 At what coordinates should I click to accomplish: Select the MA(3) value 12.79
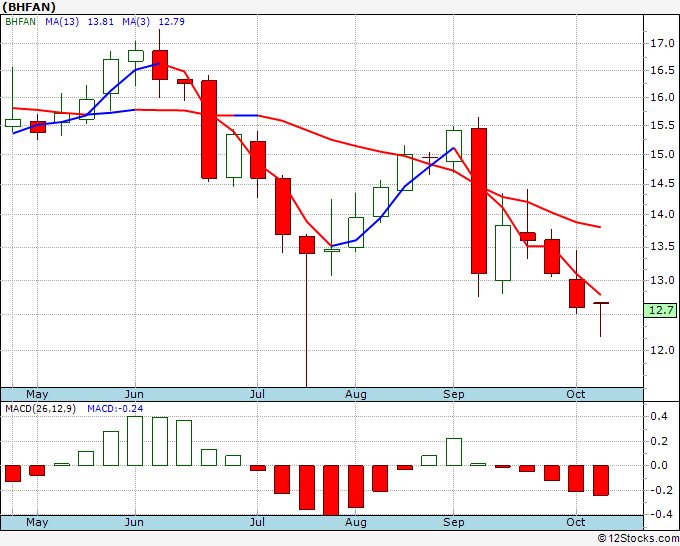pos(171,21)
